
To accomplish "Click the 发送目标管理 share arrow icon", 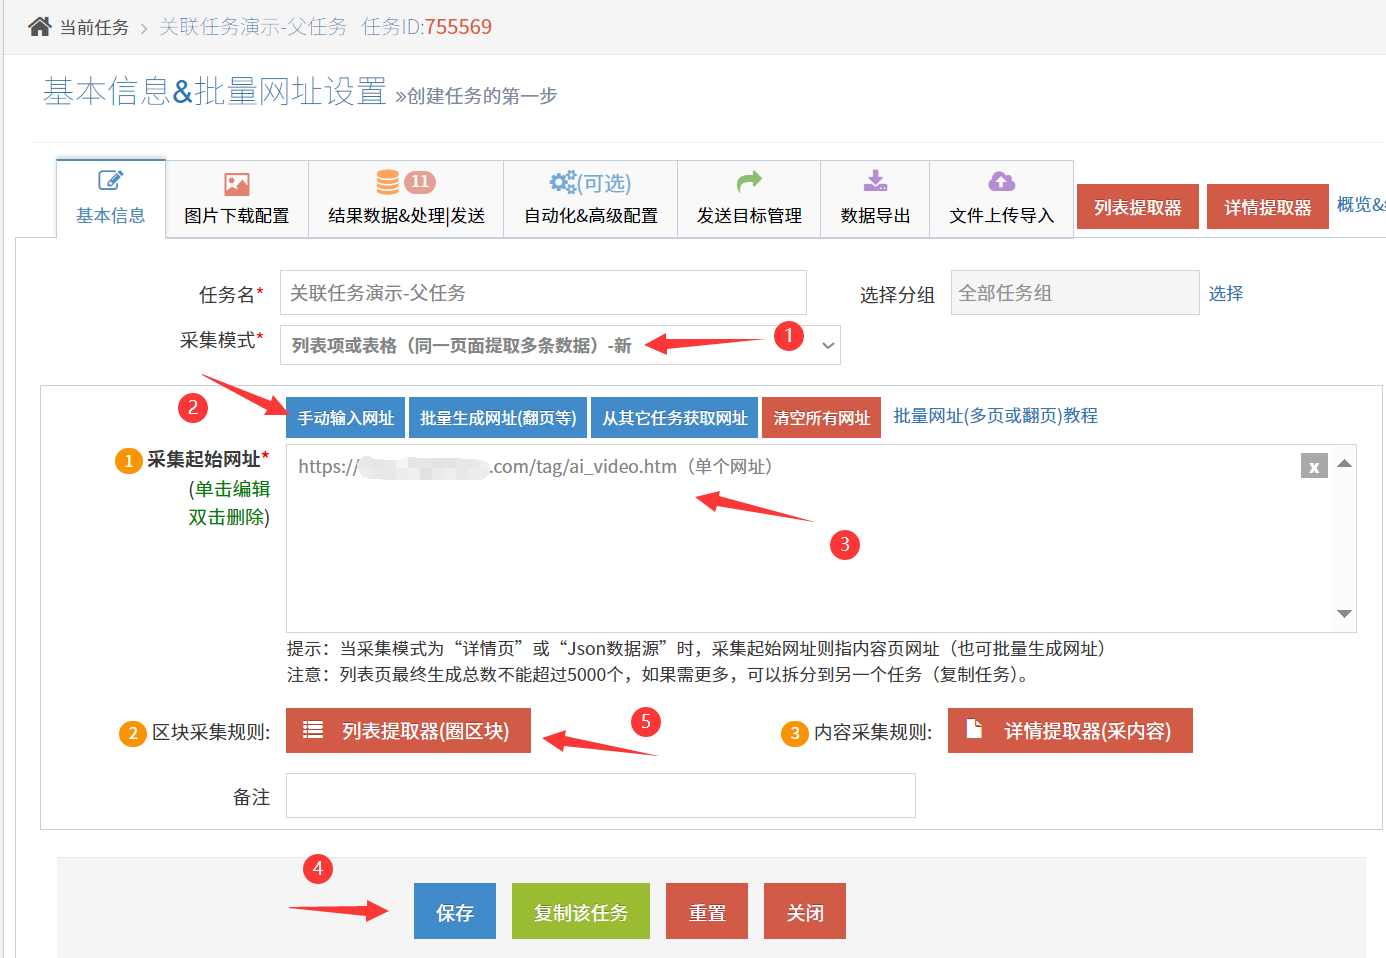I will 749,181.
